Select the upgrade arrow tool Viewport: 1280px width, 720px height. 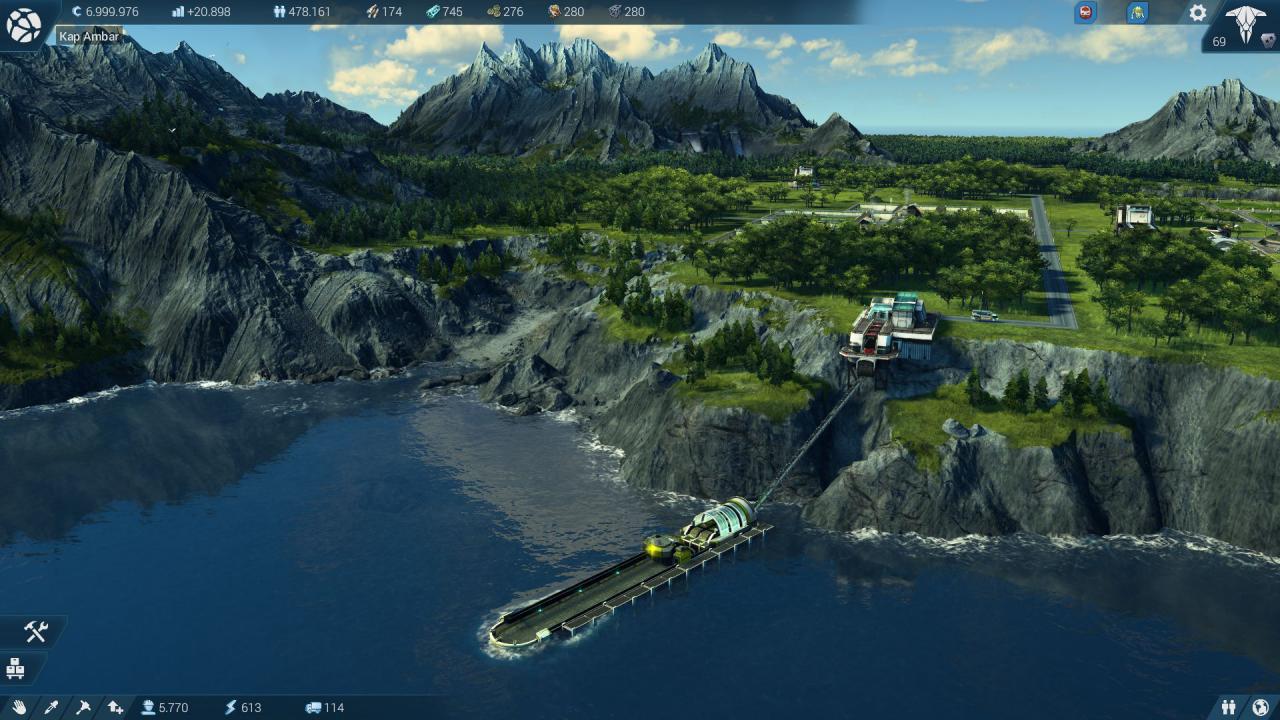(x=115, y=707)
